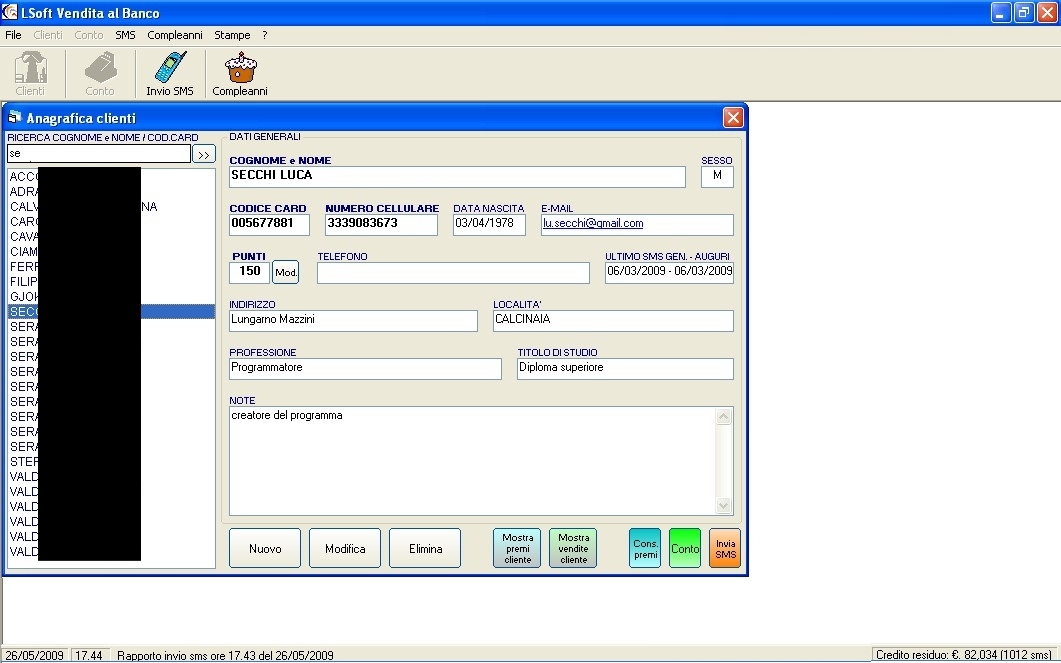The height and width of the screenshot is (663, 1061).
Task: Click the highlighted client row starting with SEC
Action: pos(111,311)
